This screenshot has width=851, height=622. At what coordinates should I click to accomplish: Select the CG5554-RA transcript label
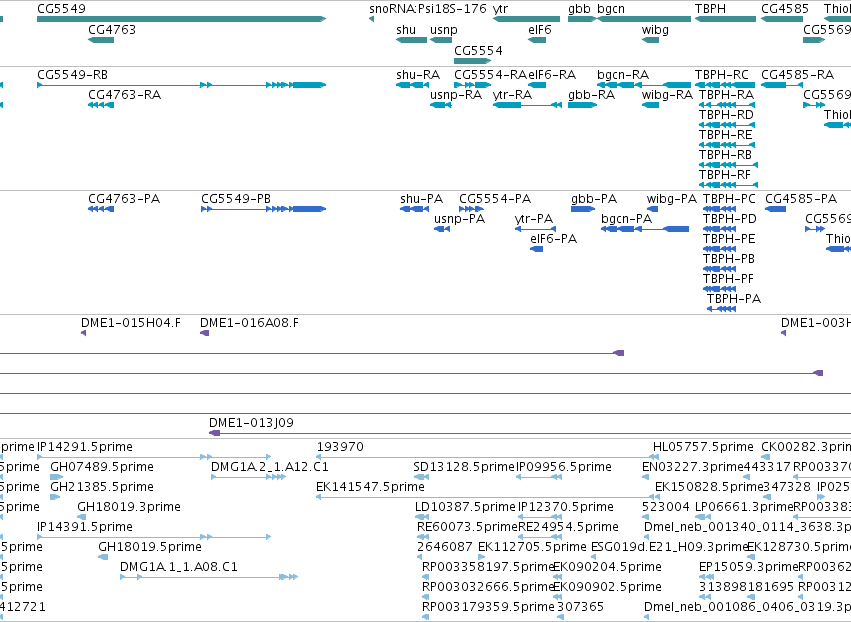(491, 74)
